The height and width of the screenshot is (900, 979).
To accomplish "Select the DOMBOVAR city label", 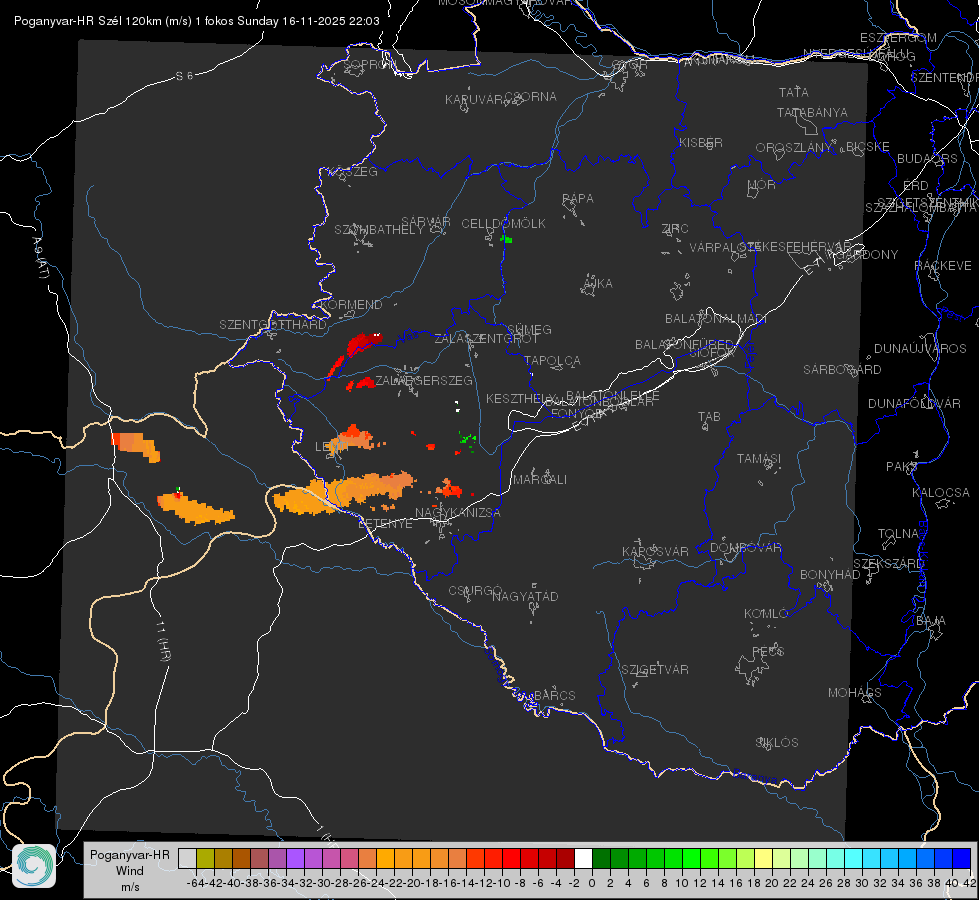I will point(745,547).
